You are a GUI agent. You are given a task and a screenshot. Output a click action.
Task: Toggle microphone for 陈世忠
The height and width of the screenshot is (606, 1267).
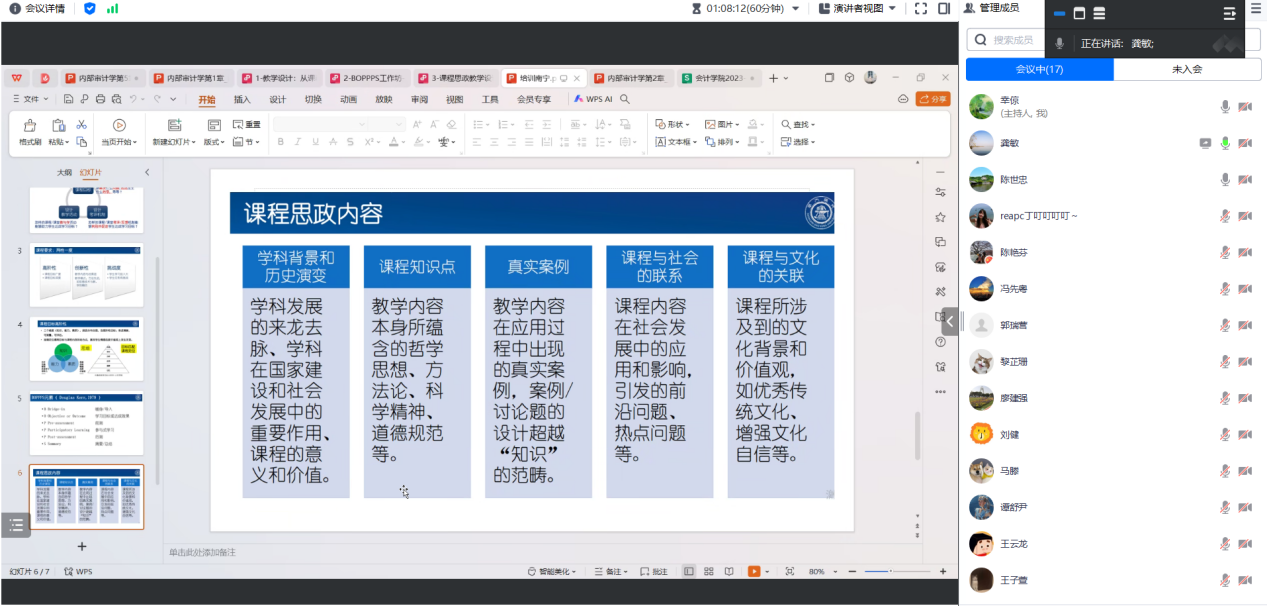[x=1225, y=180]
